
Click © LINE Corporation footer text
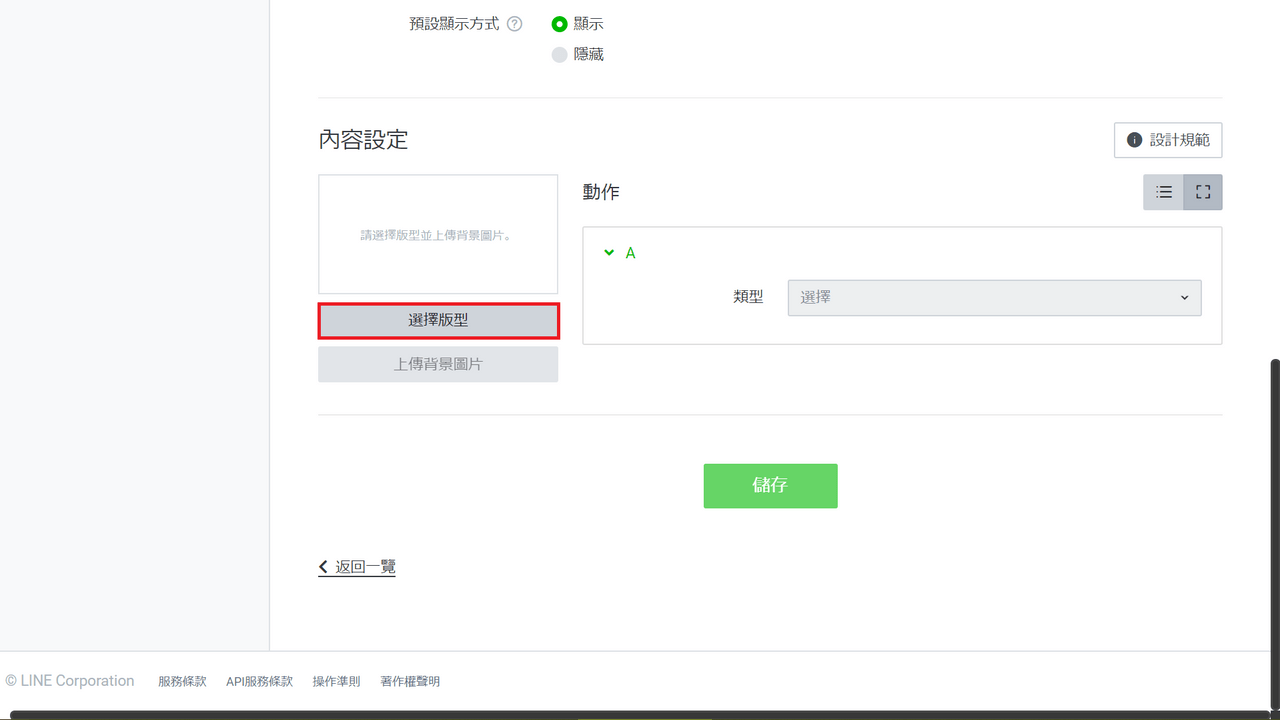click(70, 681)
